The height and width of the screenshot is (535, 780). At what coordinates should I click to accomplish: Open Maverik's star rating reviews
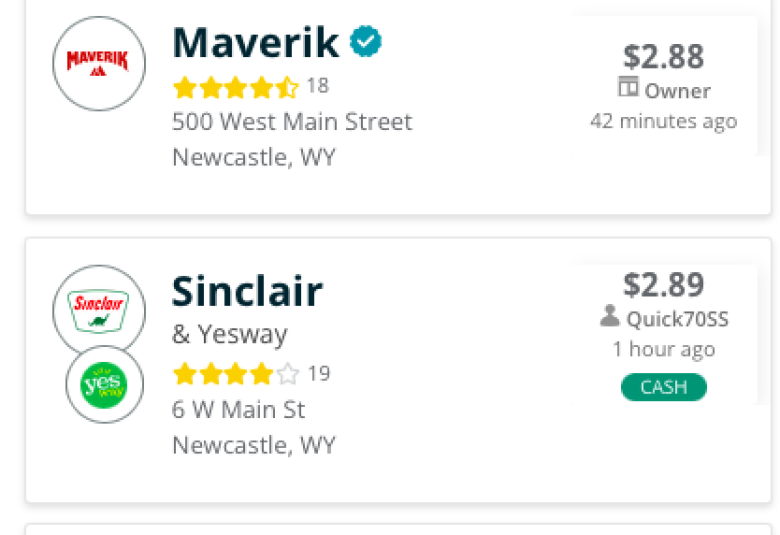point(236,87)
